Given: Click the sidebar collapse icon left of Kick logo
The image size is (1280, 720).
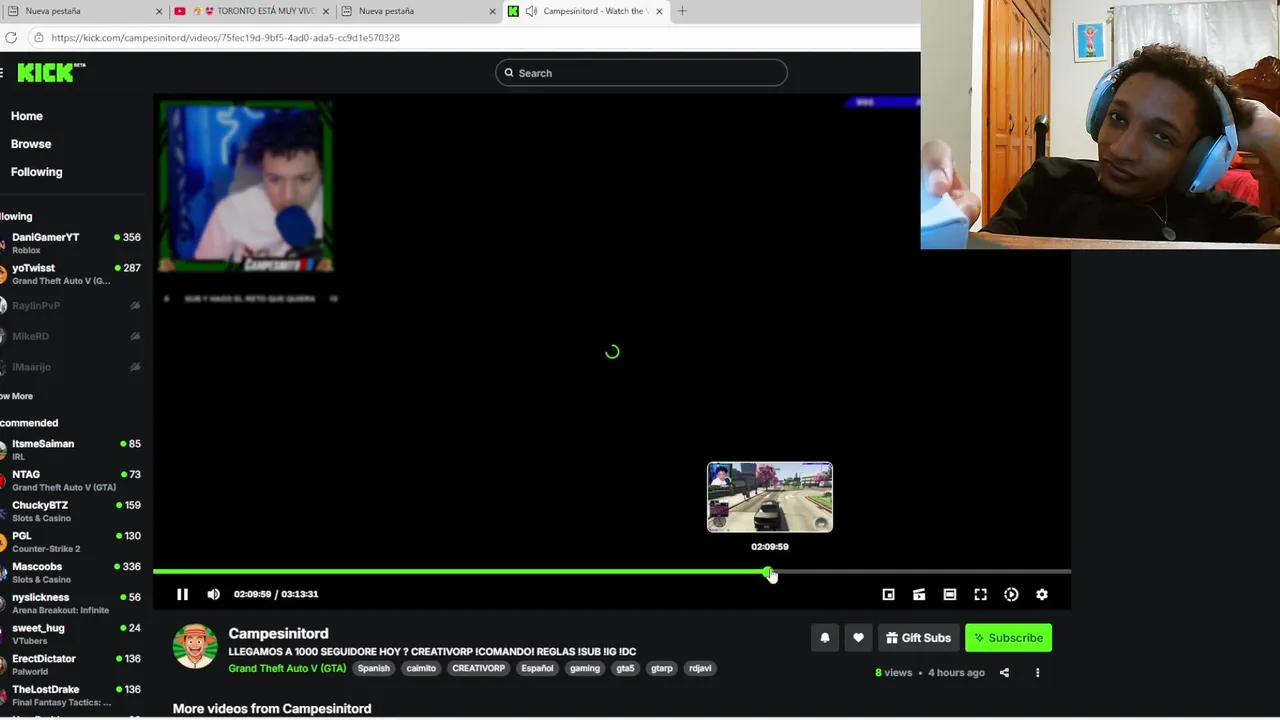Looking at the screenshot, I should pos(2,72).
